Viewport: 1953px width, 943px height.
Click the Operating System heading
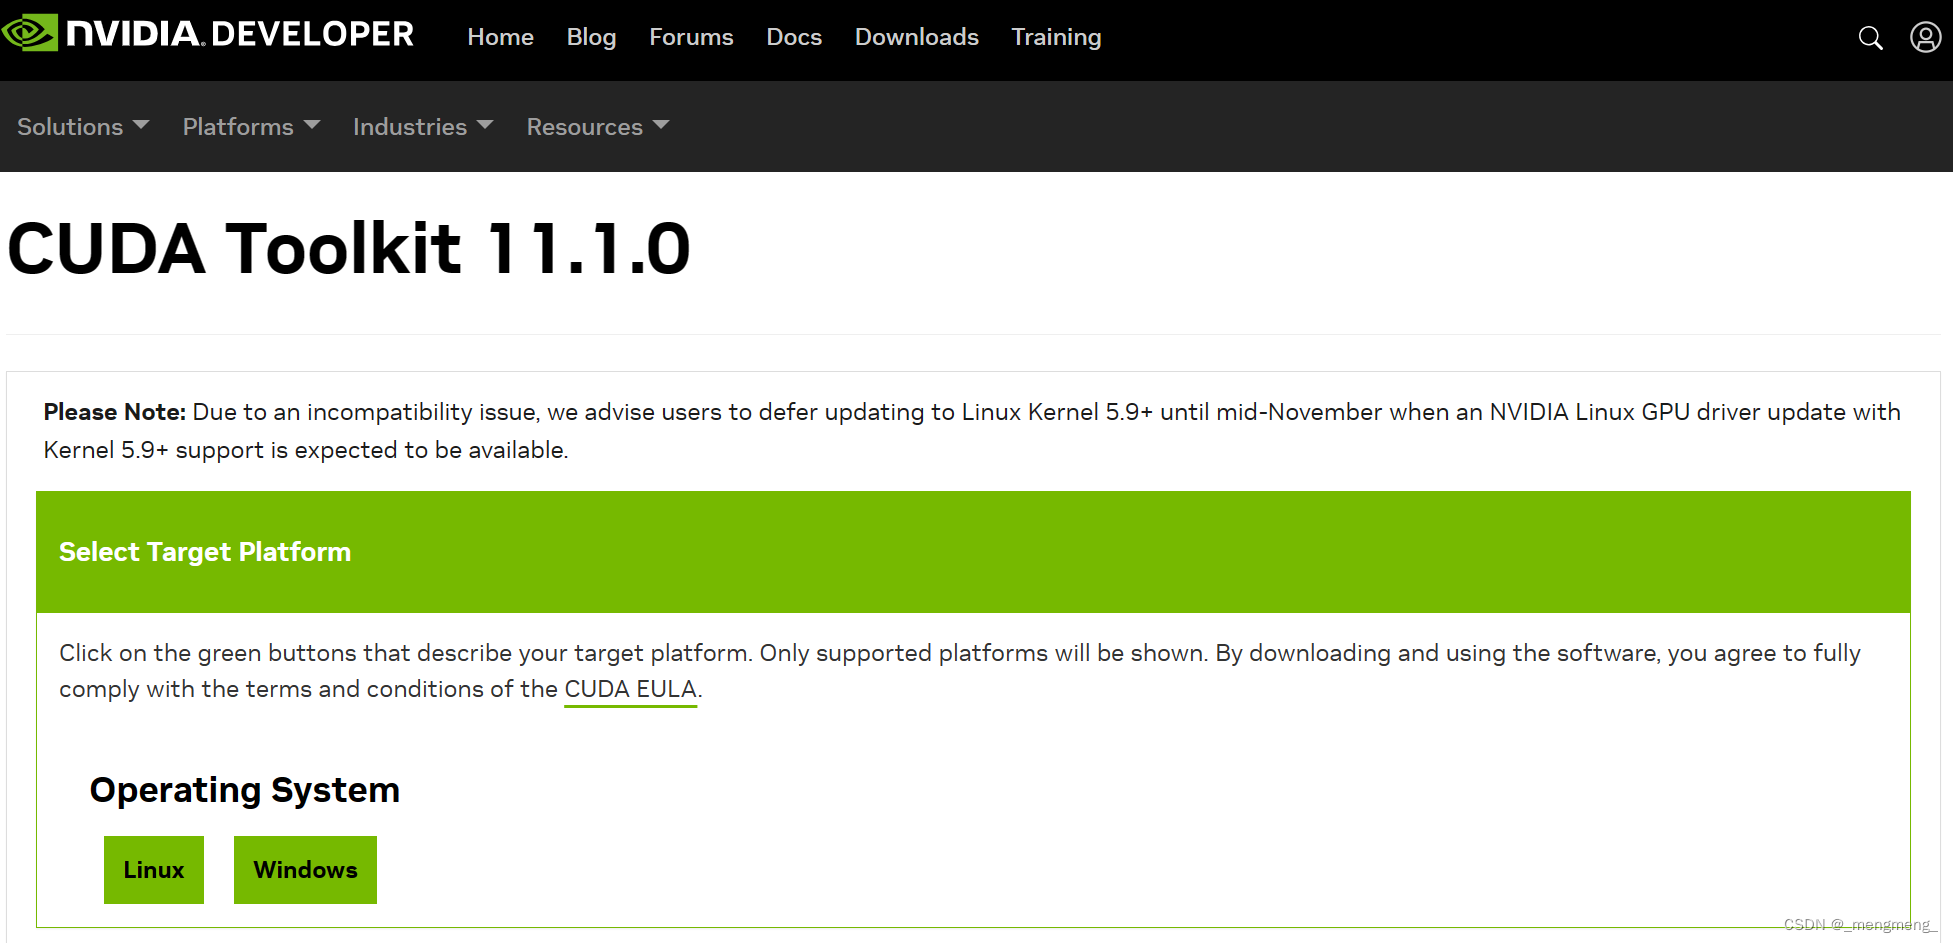click(244, 790)
